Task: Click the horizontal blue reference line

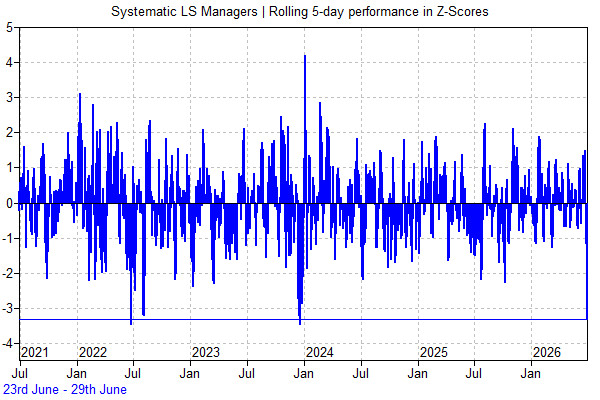Action: point(303,319)
